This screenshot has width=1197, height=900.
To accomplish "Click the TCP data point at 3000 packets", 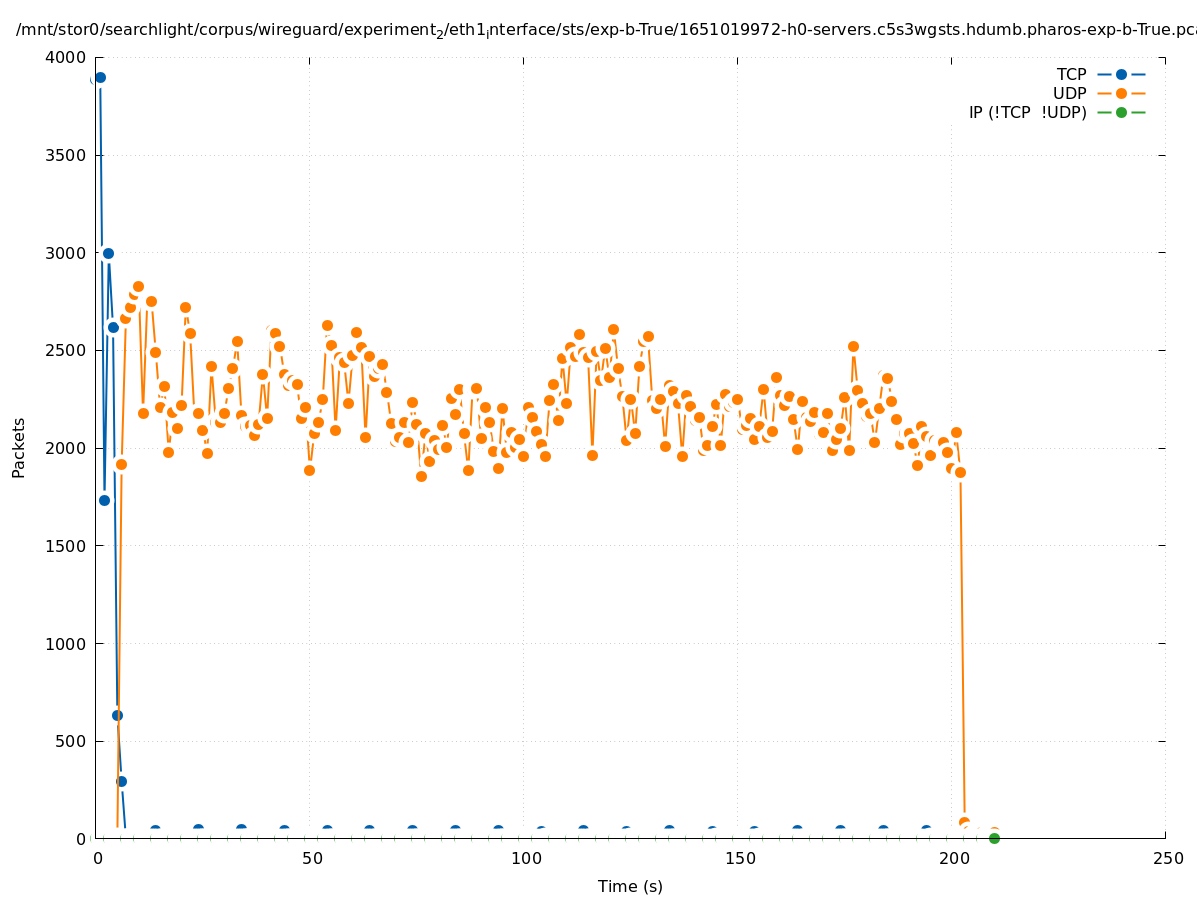I will point(108,253).
